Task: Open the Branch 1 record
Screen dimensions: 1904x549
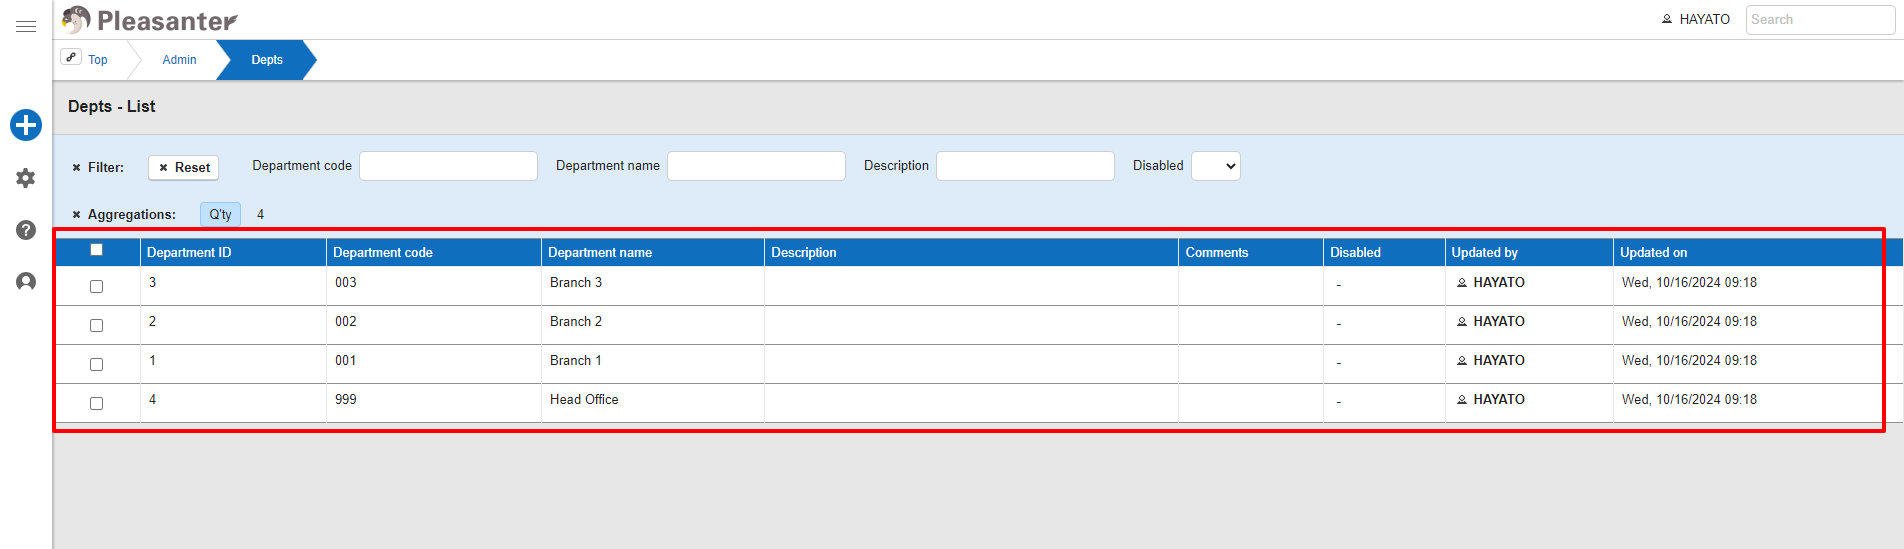Action: pyautogui.click(x=576, y=361)
